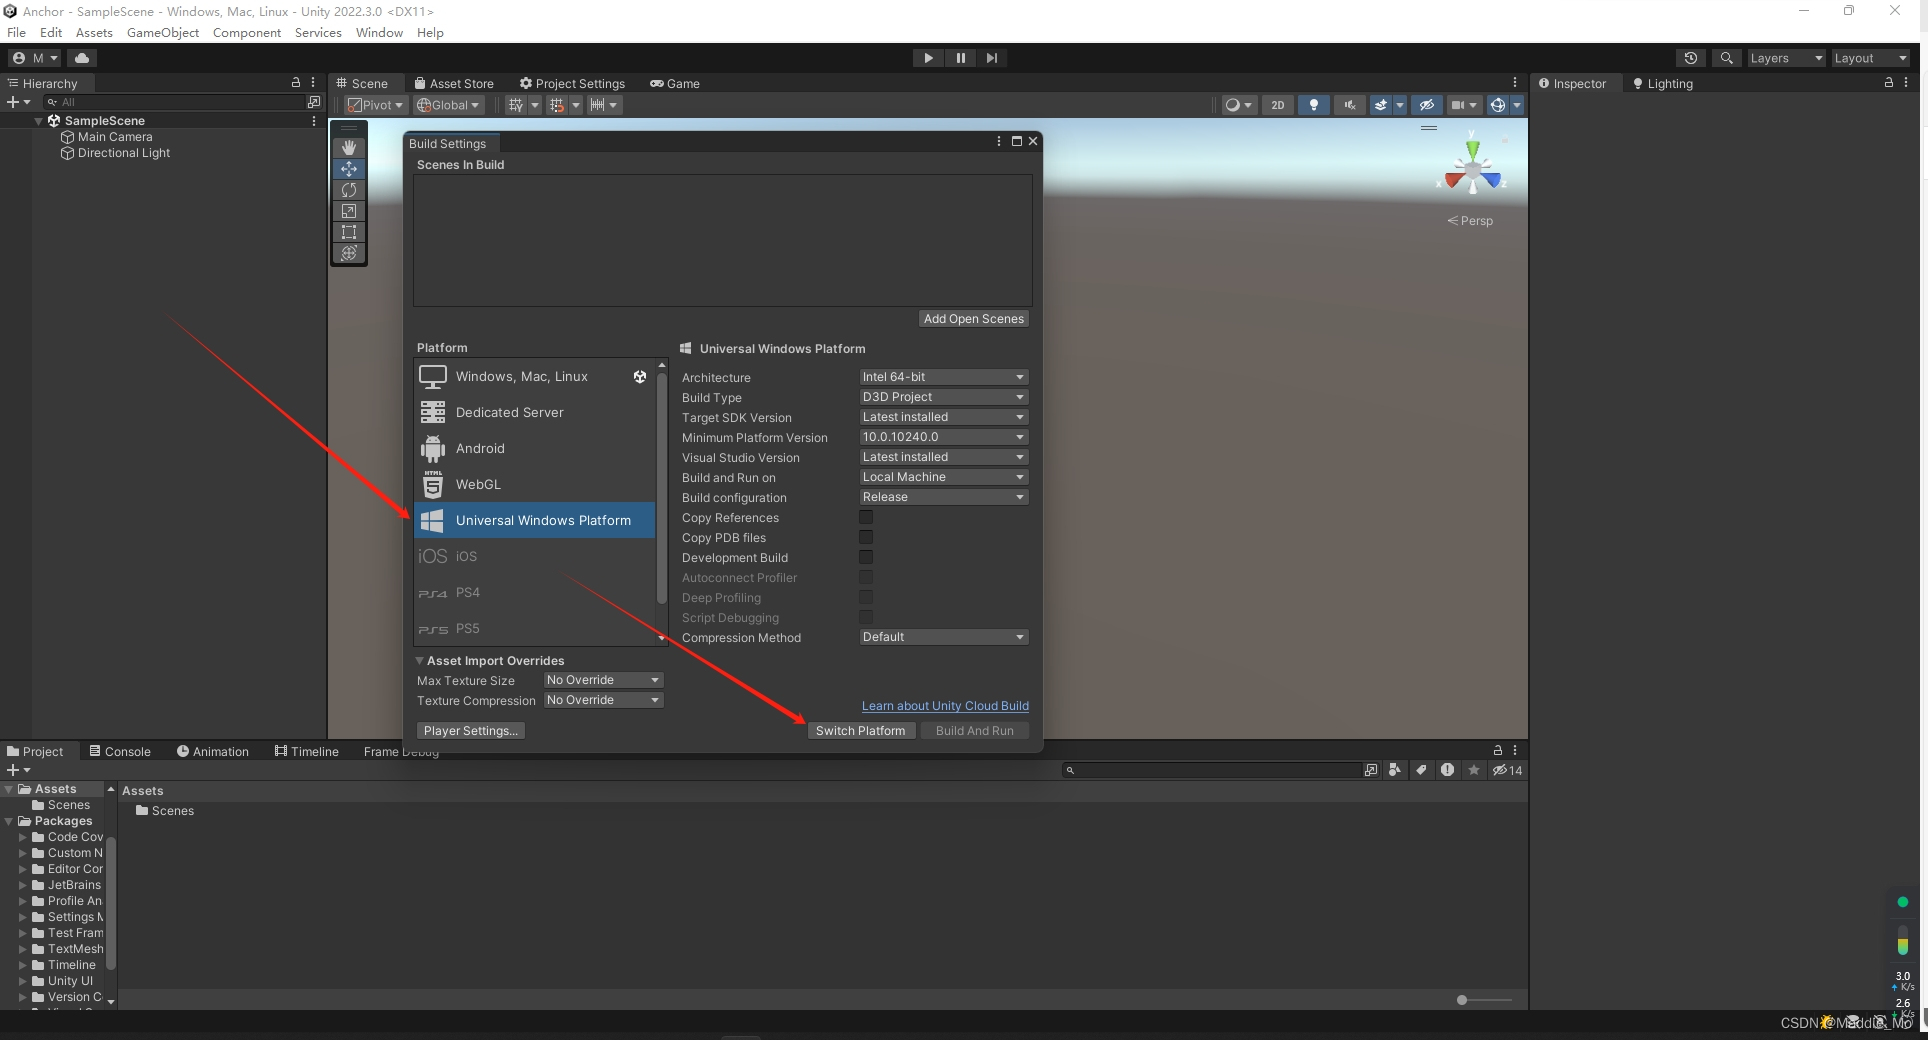Click snap increment ruler icon
The width and height of the screenshot is (1928, 1040).
(597, 105)
